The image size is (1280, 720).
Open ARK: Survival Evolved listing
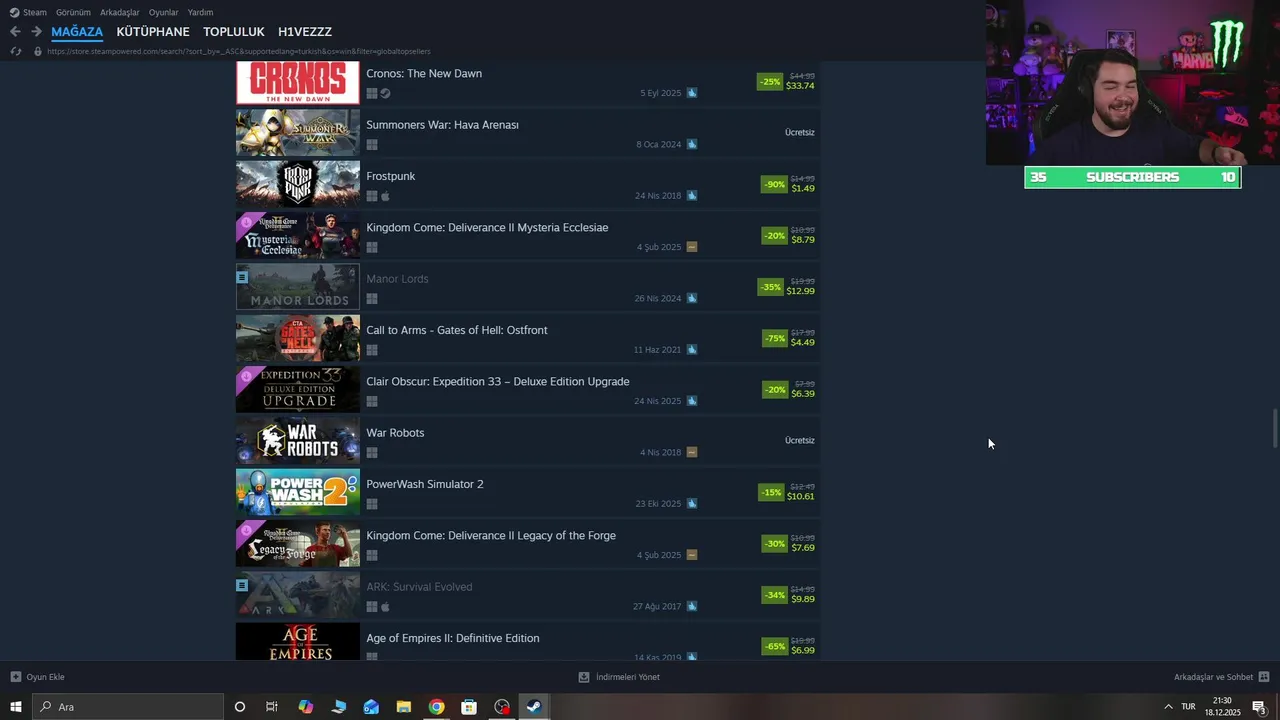coord(528,595)
